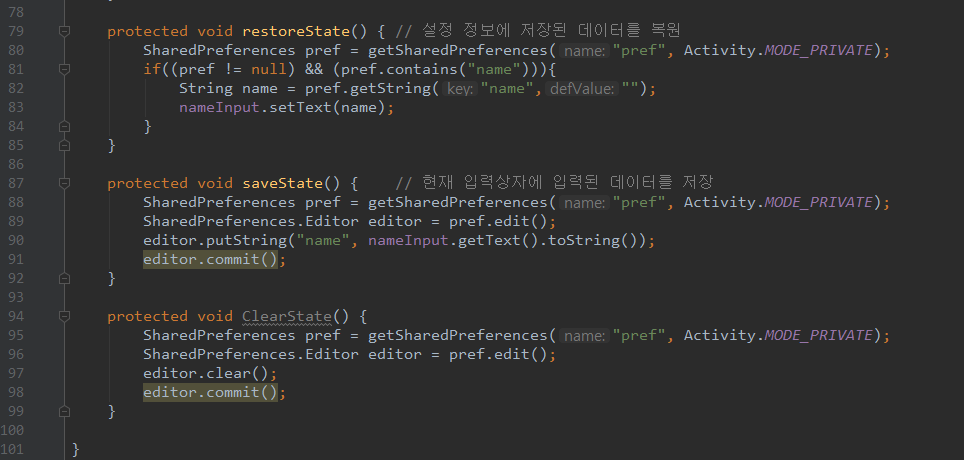Click the fold end marker on line 99
The height and width of the screenshot is (460, 964).
(x=65, y=411)
